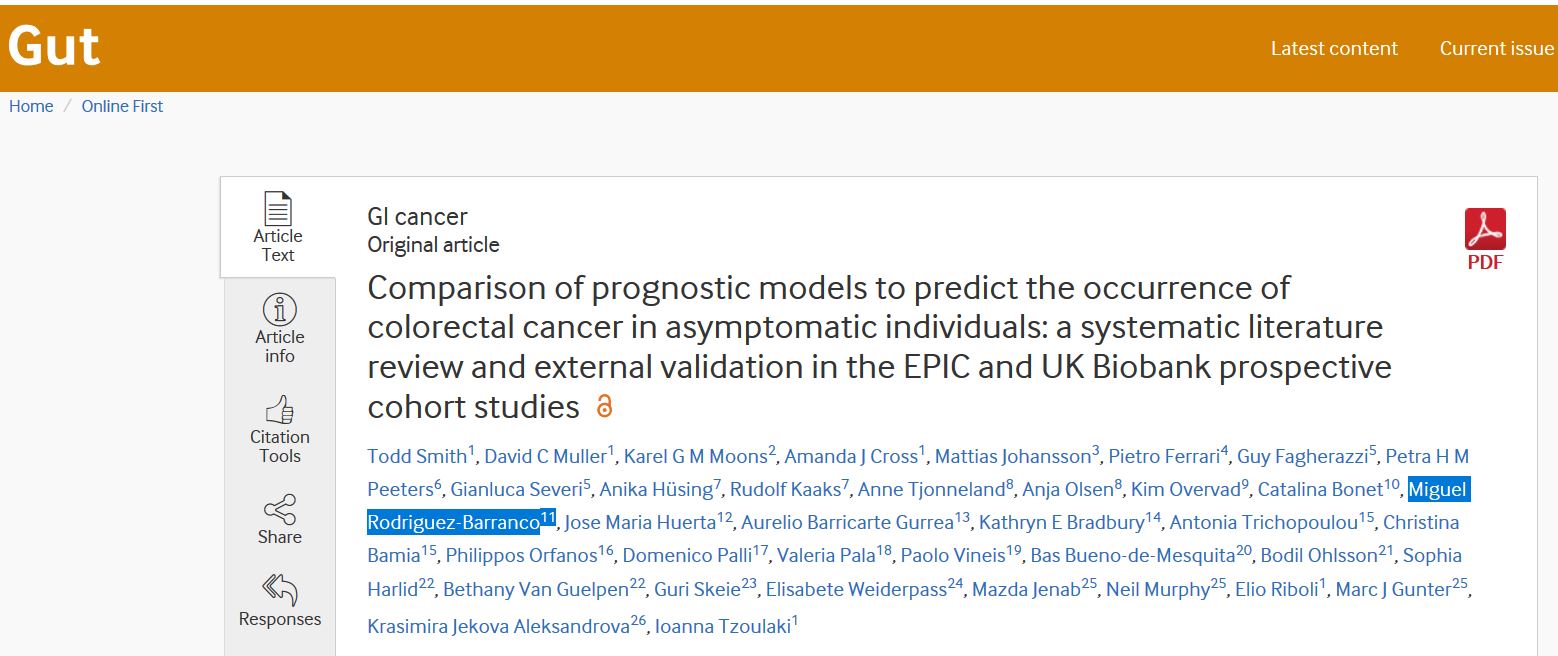Open Citation Tools thumbs-up icon
Viewport: 1558px width, 656px height.
click(279, 410)
